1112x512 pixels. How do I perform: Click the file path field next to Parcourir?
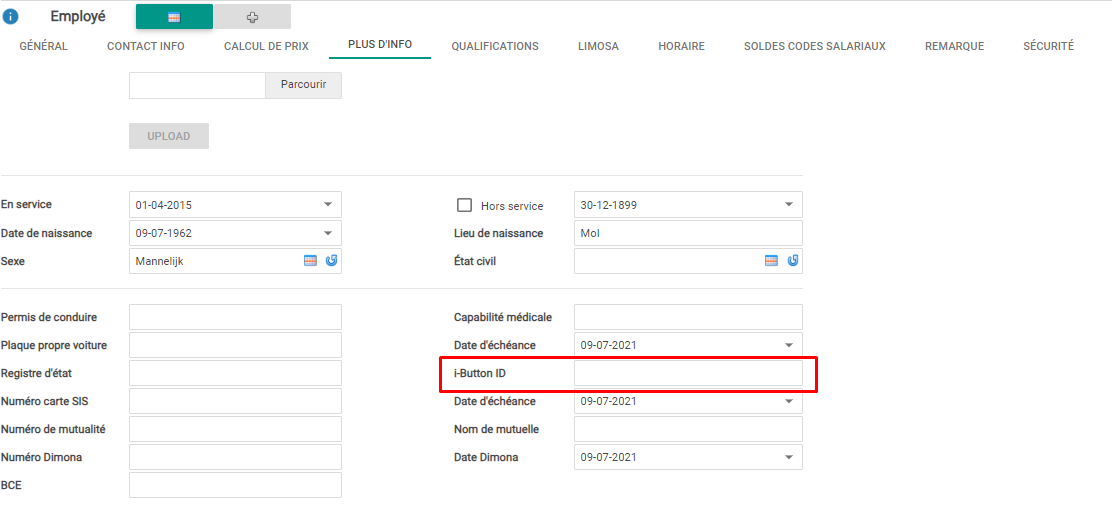click(x=197, y=85)
